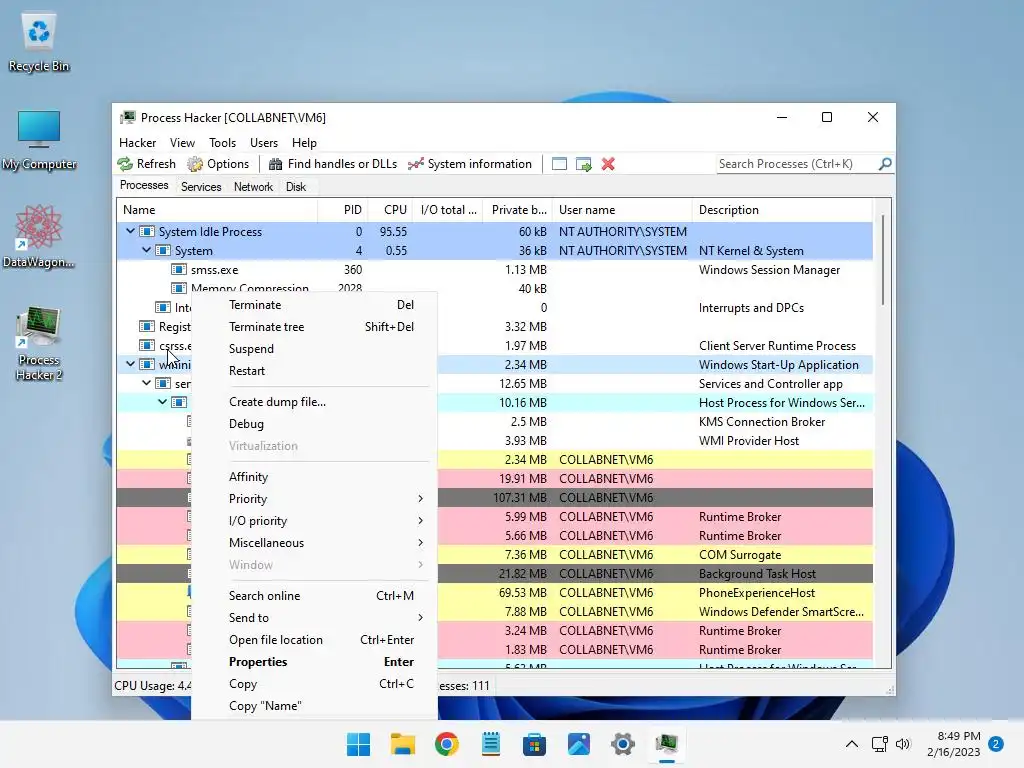Click the System Idle Process icon
1024x768 pixels.
coord(147,232)
